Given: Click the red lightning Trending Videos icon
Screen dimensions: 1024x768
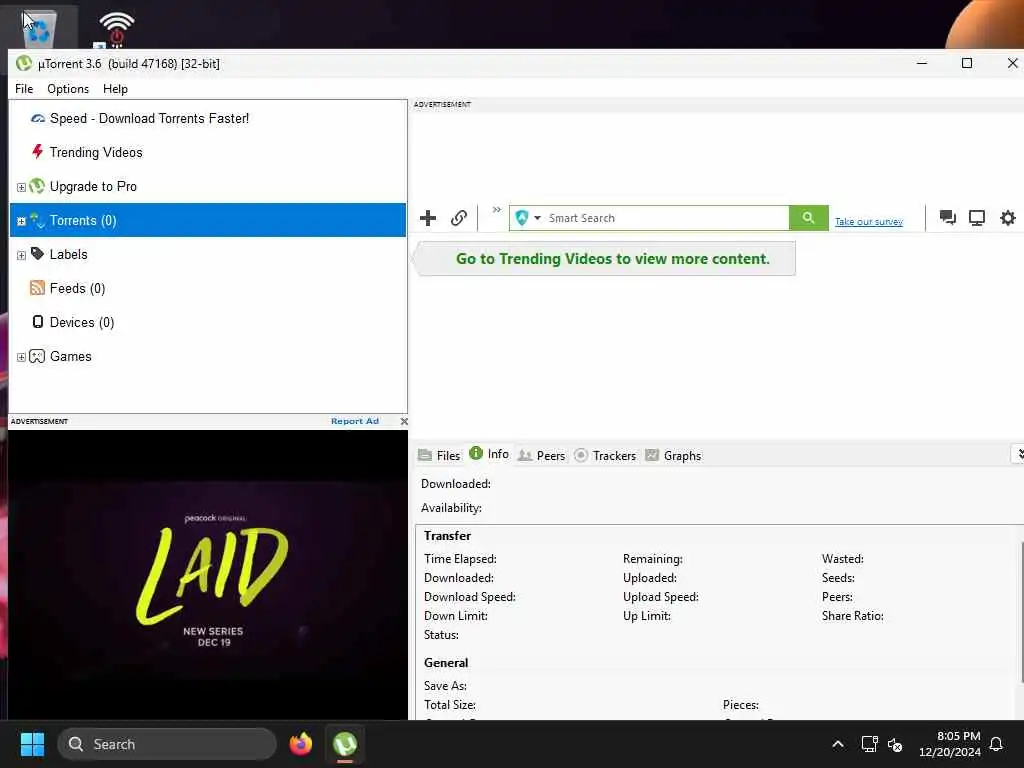Looking at the screenshot, I should [x=37, y=152].
